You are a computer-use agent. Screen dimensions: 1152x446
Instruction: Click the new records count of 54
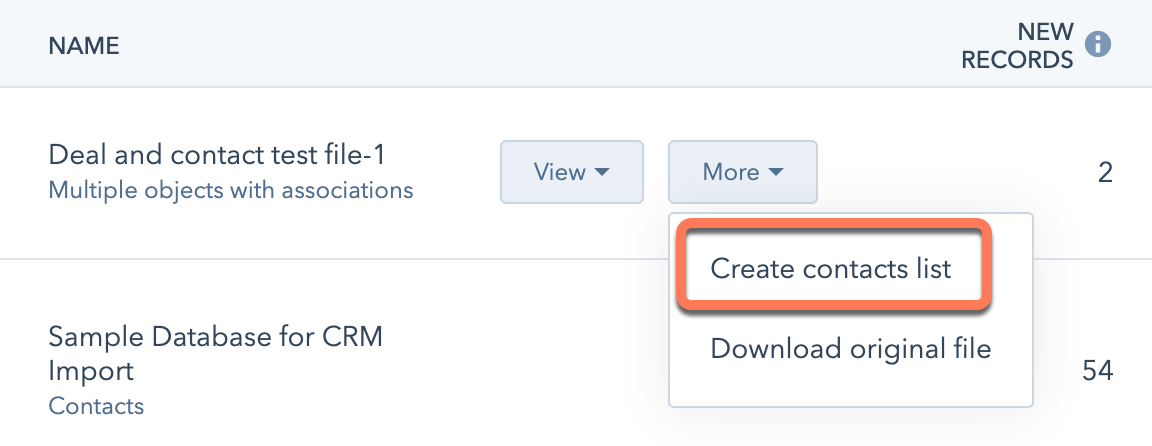pyautogui.click(x=1097, y=371)
